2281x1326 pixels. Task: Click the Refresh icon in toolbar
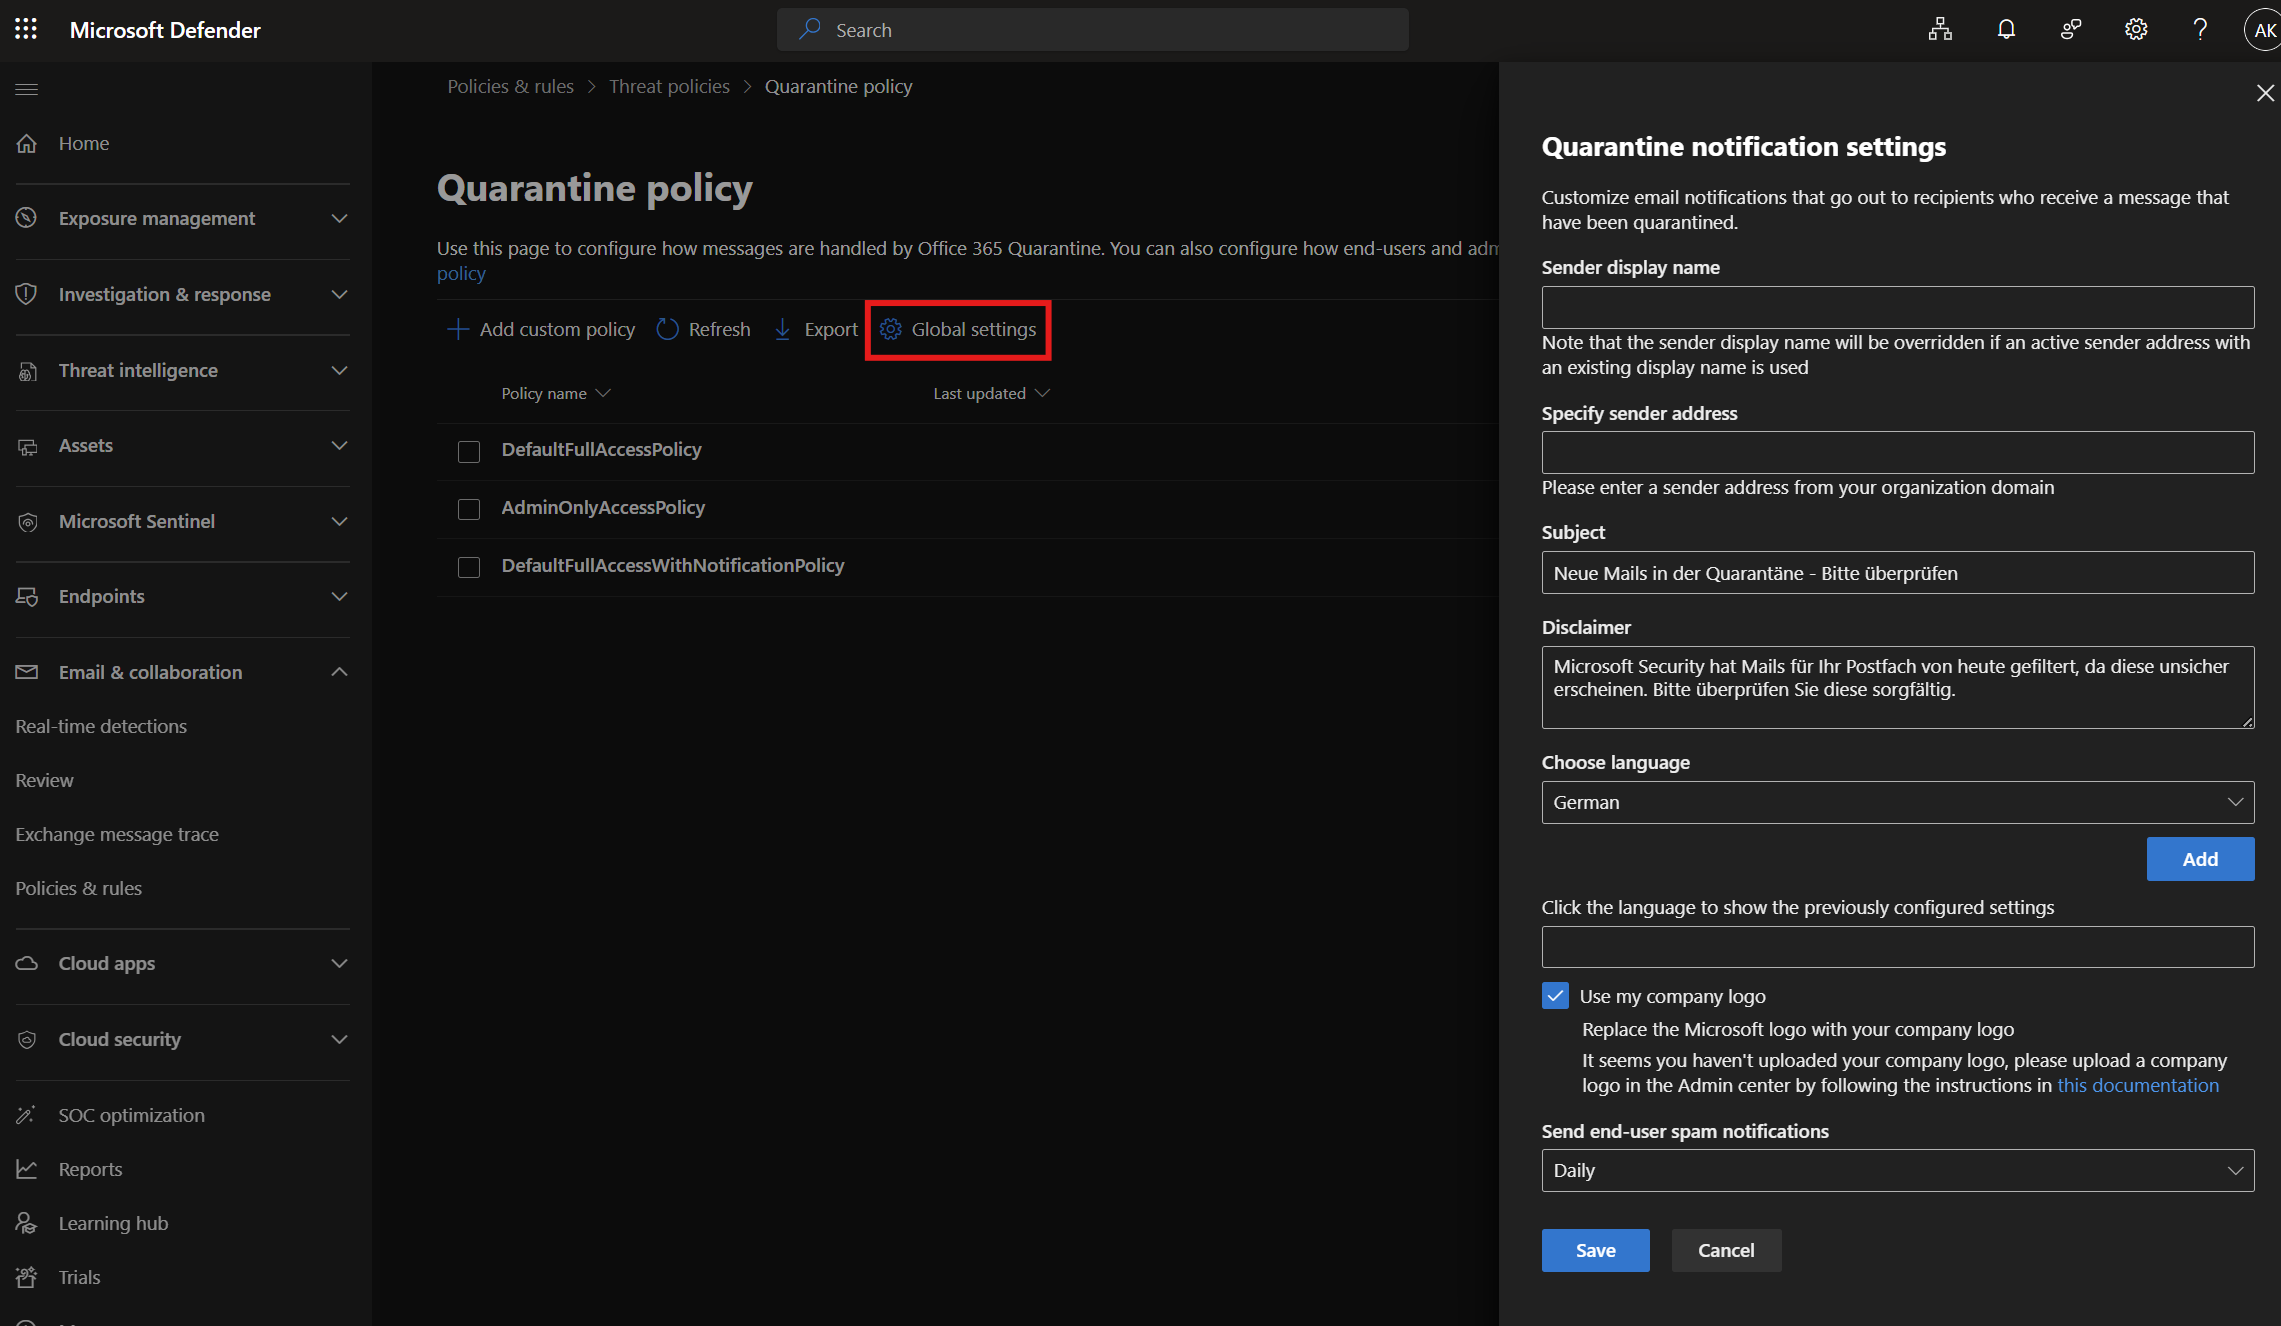667,329
